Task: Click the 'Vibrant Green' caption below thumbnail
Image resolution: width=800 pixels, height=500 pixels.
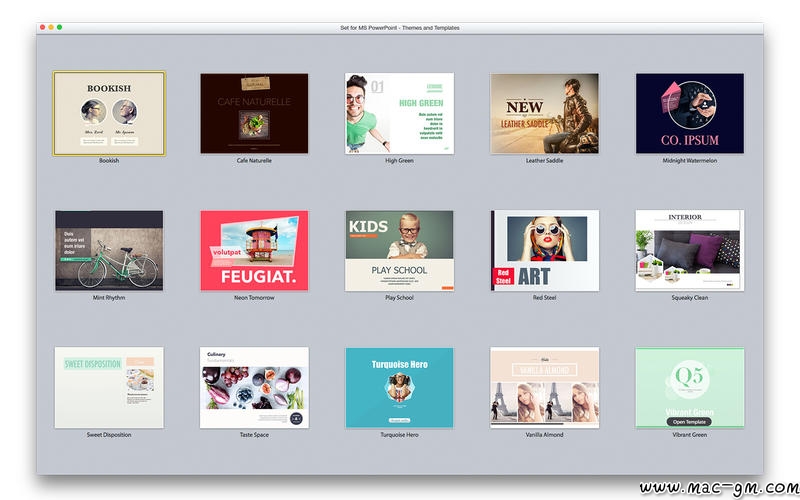Action: [690, 435]
